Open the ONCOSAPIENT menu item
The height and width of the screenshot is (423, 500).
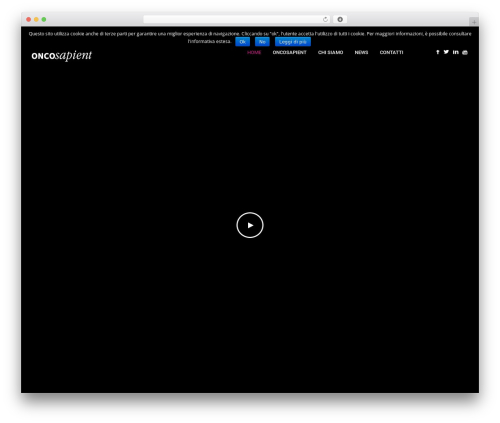coord(289,52)
